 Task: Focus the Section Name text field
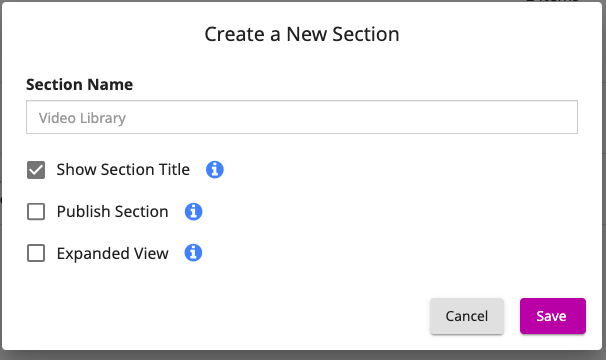coord(302,117)
